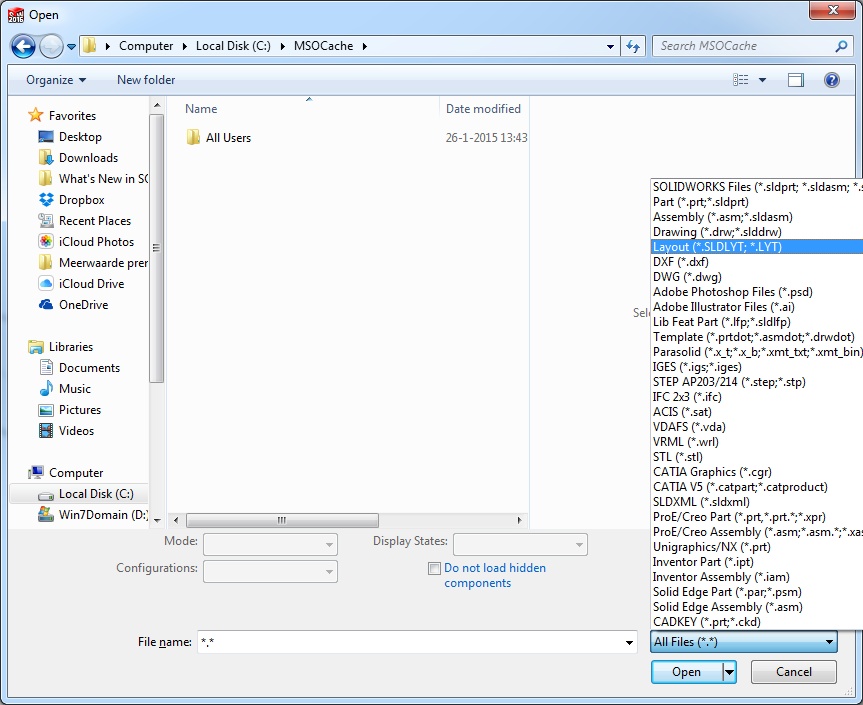Open the Videos library
This screenshot has height=705, width=863.
pyautogui.click(x=67, y=430)
